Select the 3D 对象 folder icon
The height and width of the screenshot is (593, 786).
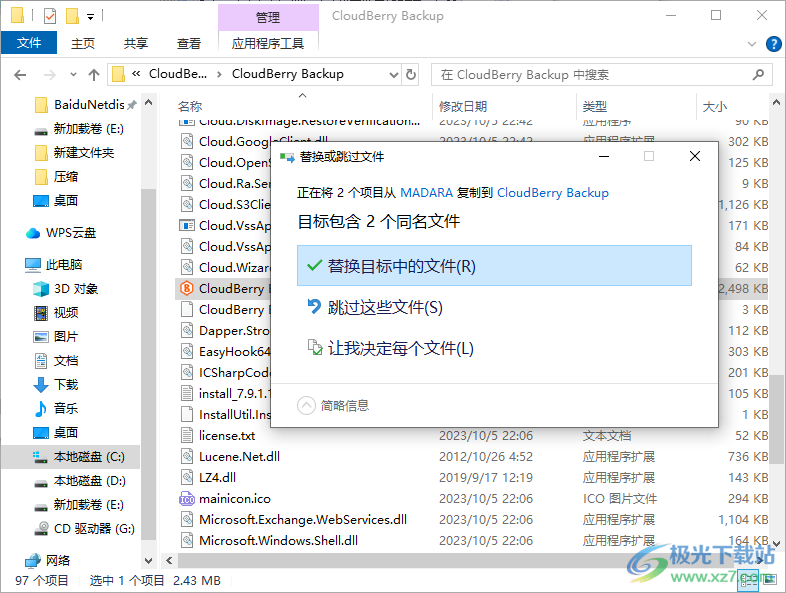pyautogui.click(x=41, y=289)
